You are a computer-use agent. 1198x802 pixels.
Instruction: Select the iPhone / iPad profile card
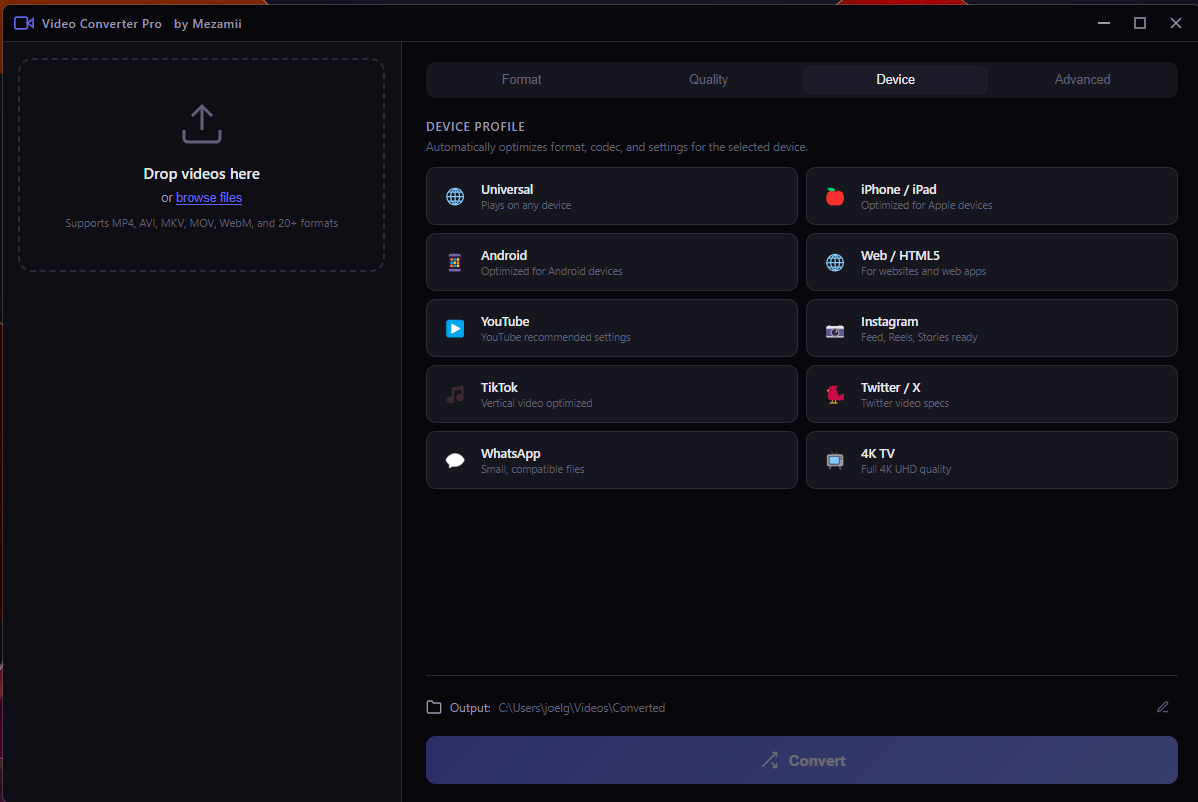(x=992, y=196)
